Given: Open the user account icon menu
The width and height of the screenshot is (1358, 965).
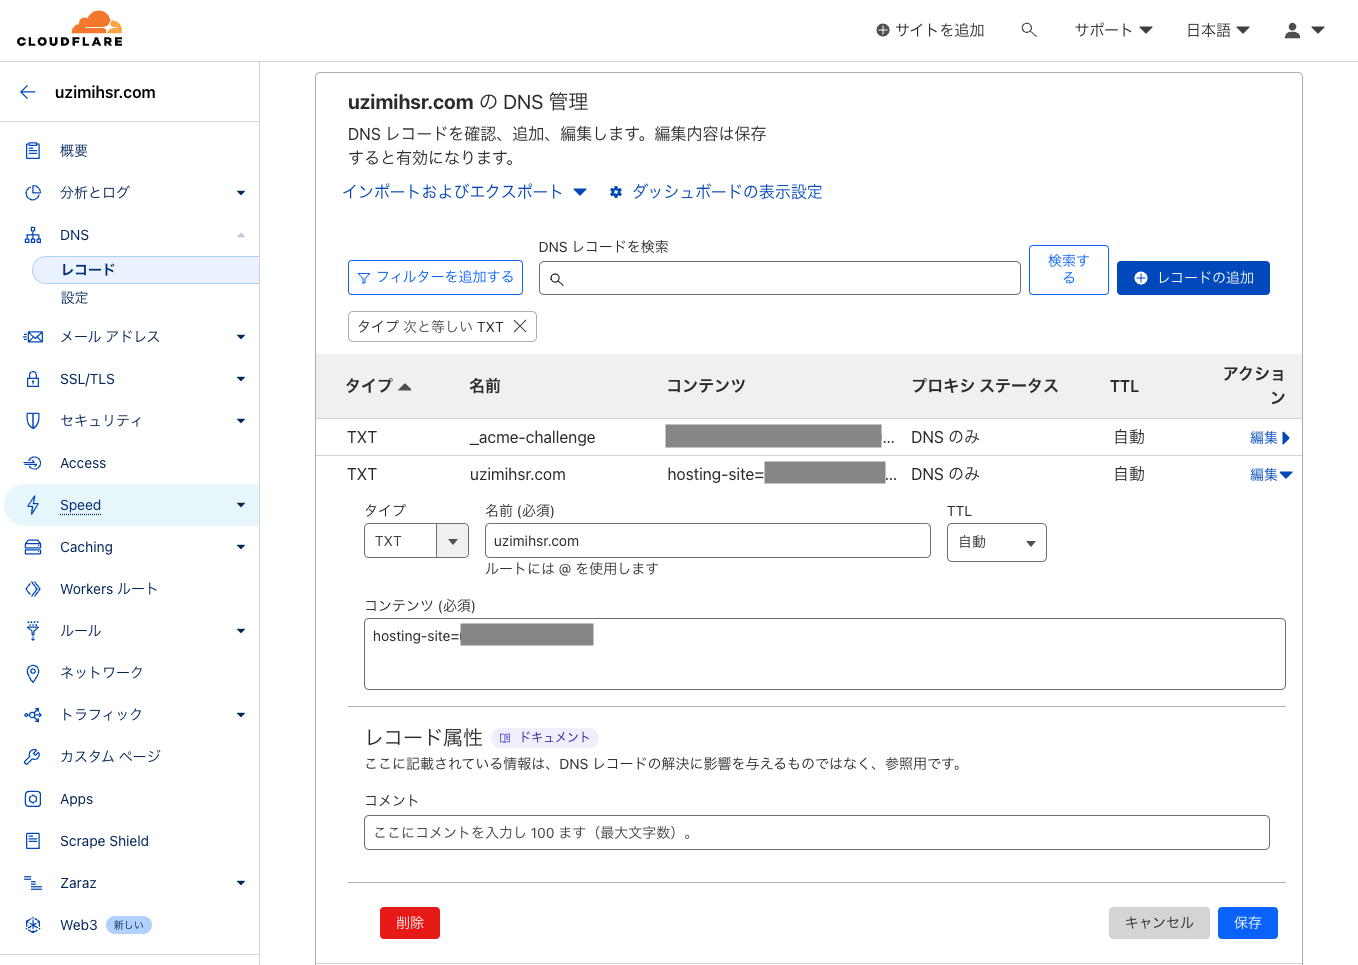Looking at the screenshot, I should pos(1304,30).
